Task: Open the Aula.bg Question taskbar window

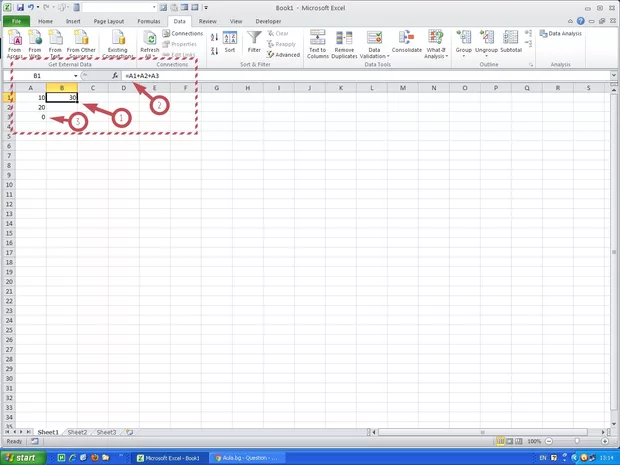Action: [x=246, y=458]
